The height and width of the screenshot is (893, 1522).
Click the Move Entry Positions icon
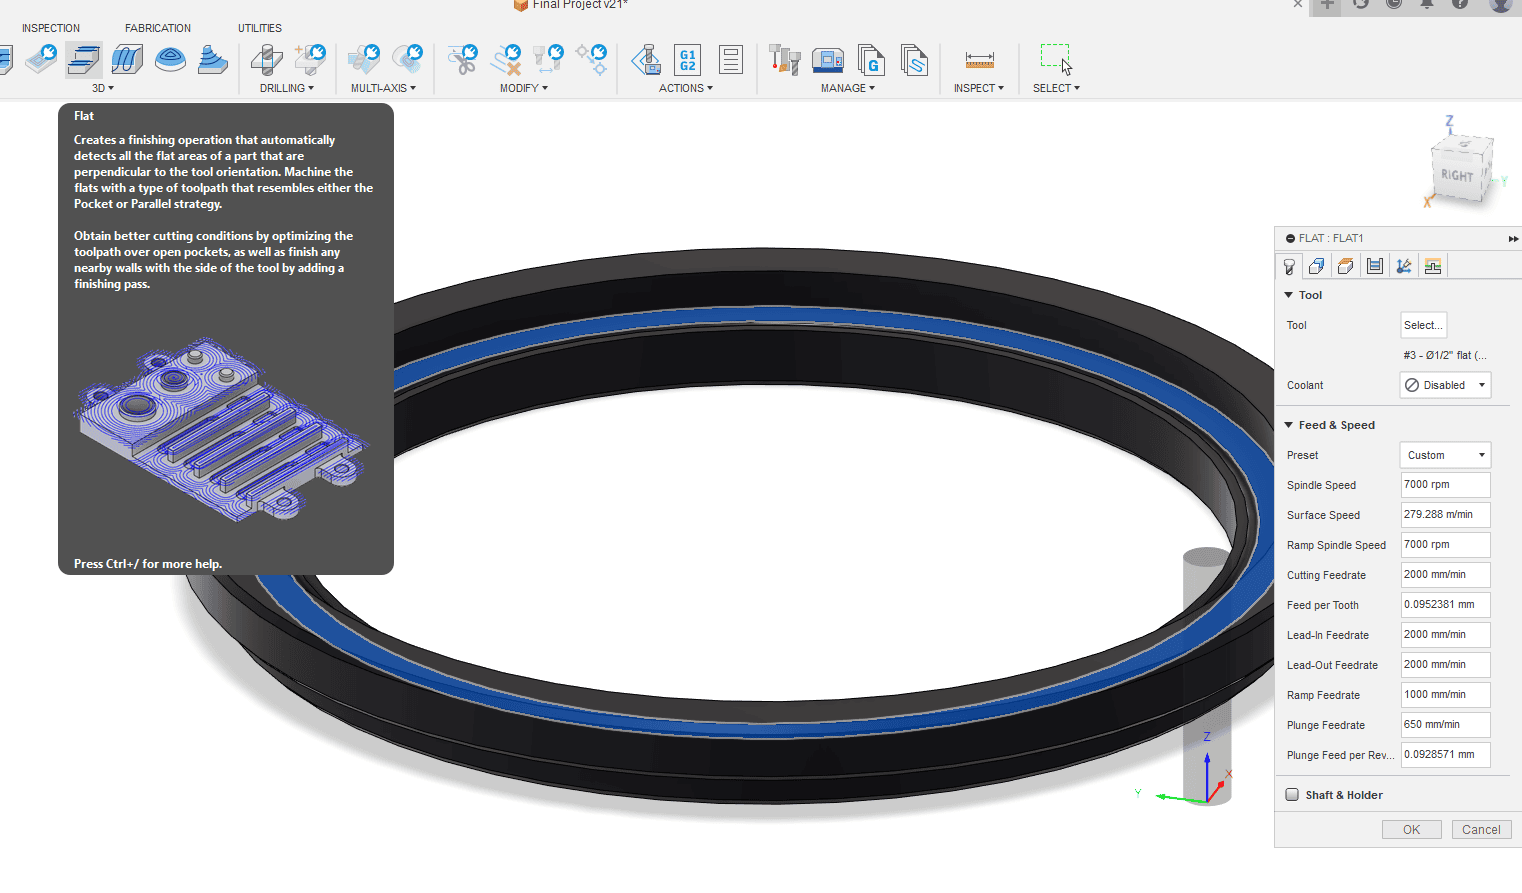[591, 60]
